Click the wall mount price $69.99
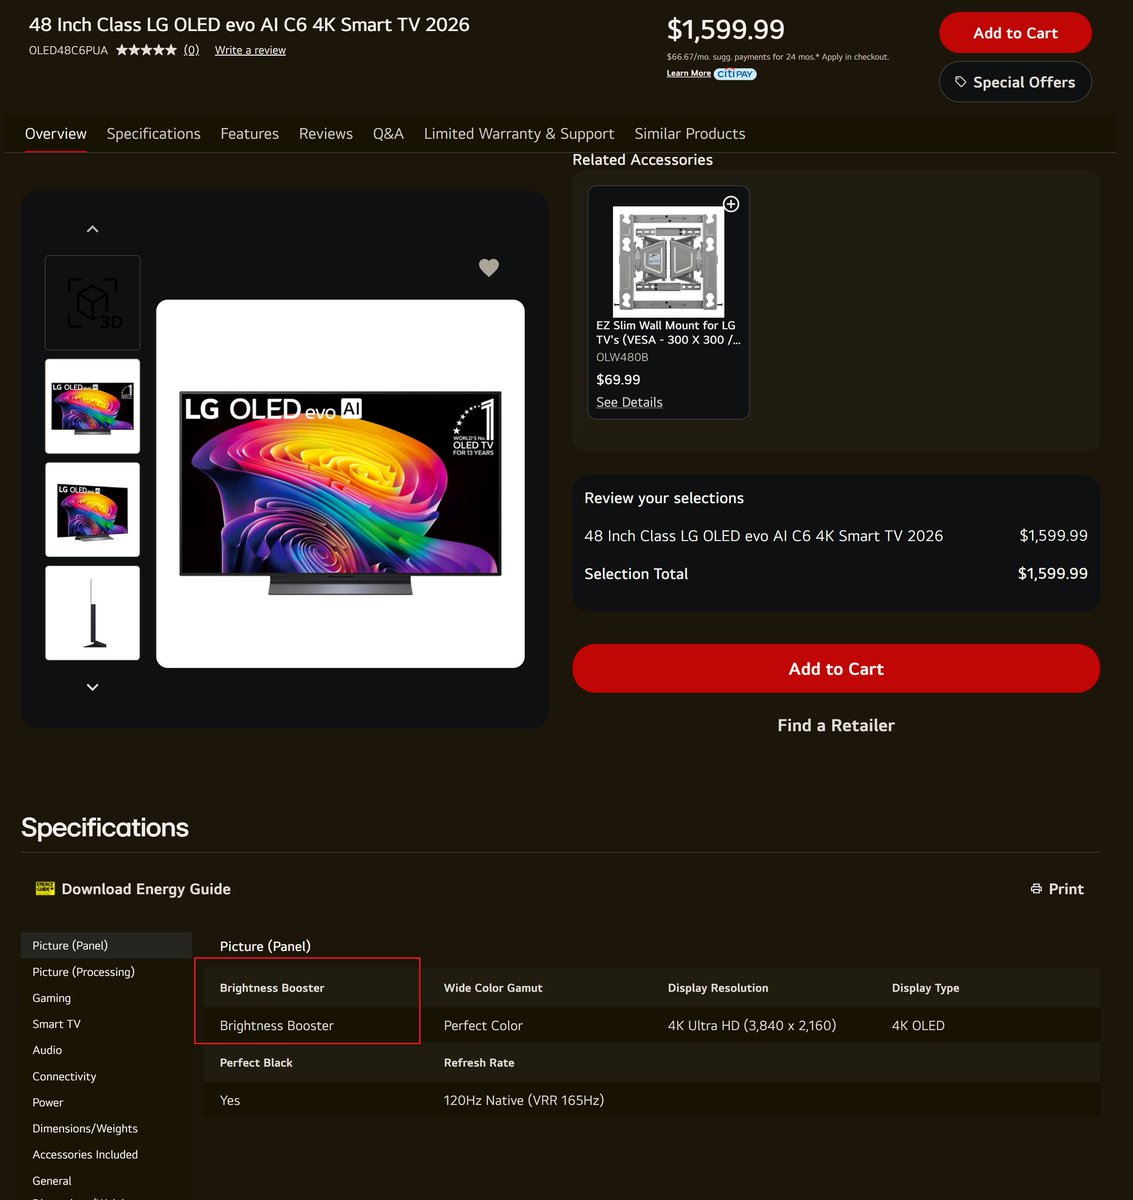 click(618, 380)
